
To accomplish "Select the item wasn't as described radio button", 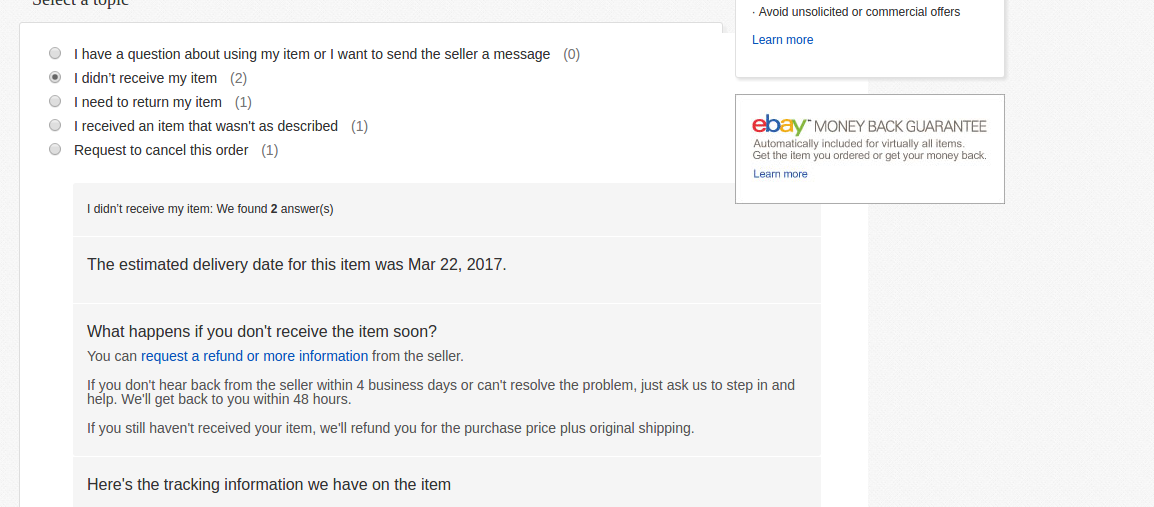I will click(55, 126).
